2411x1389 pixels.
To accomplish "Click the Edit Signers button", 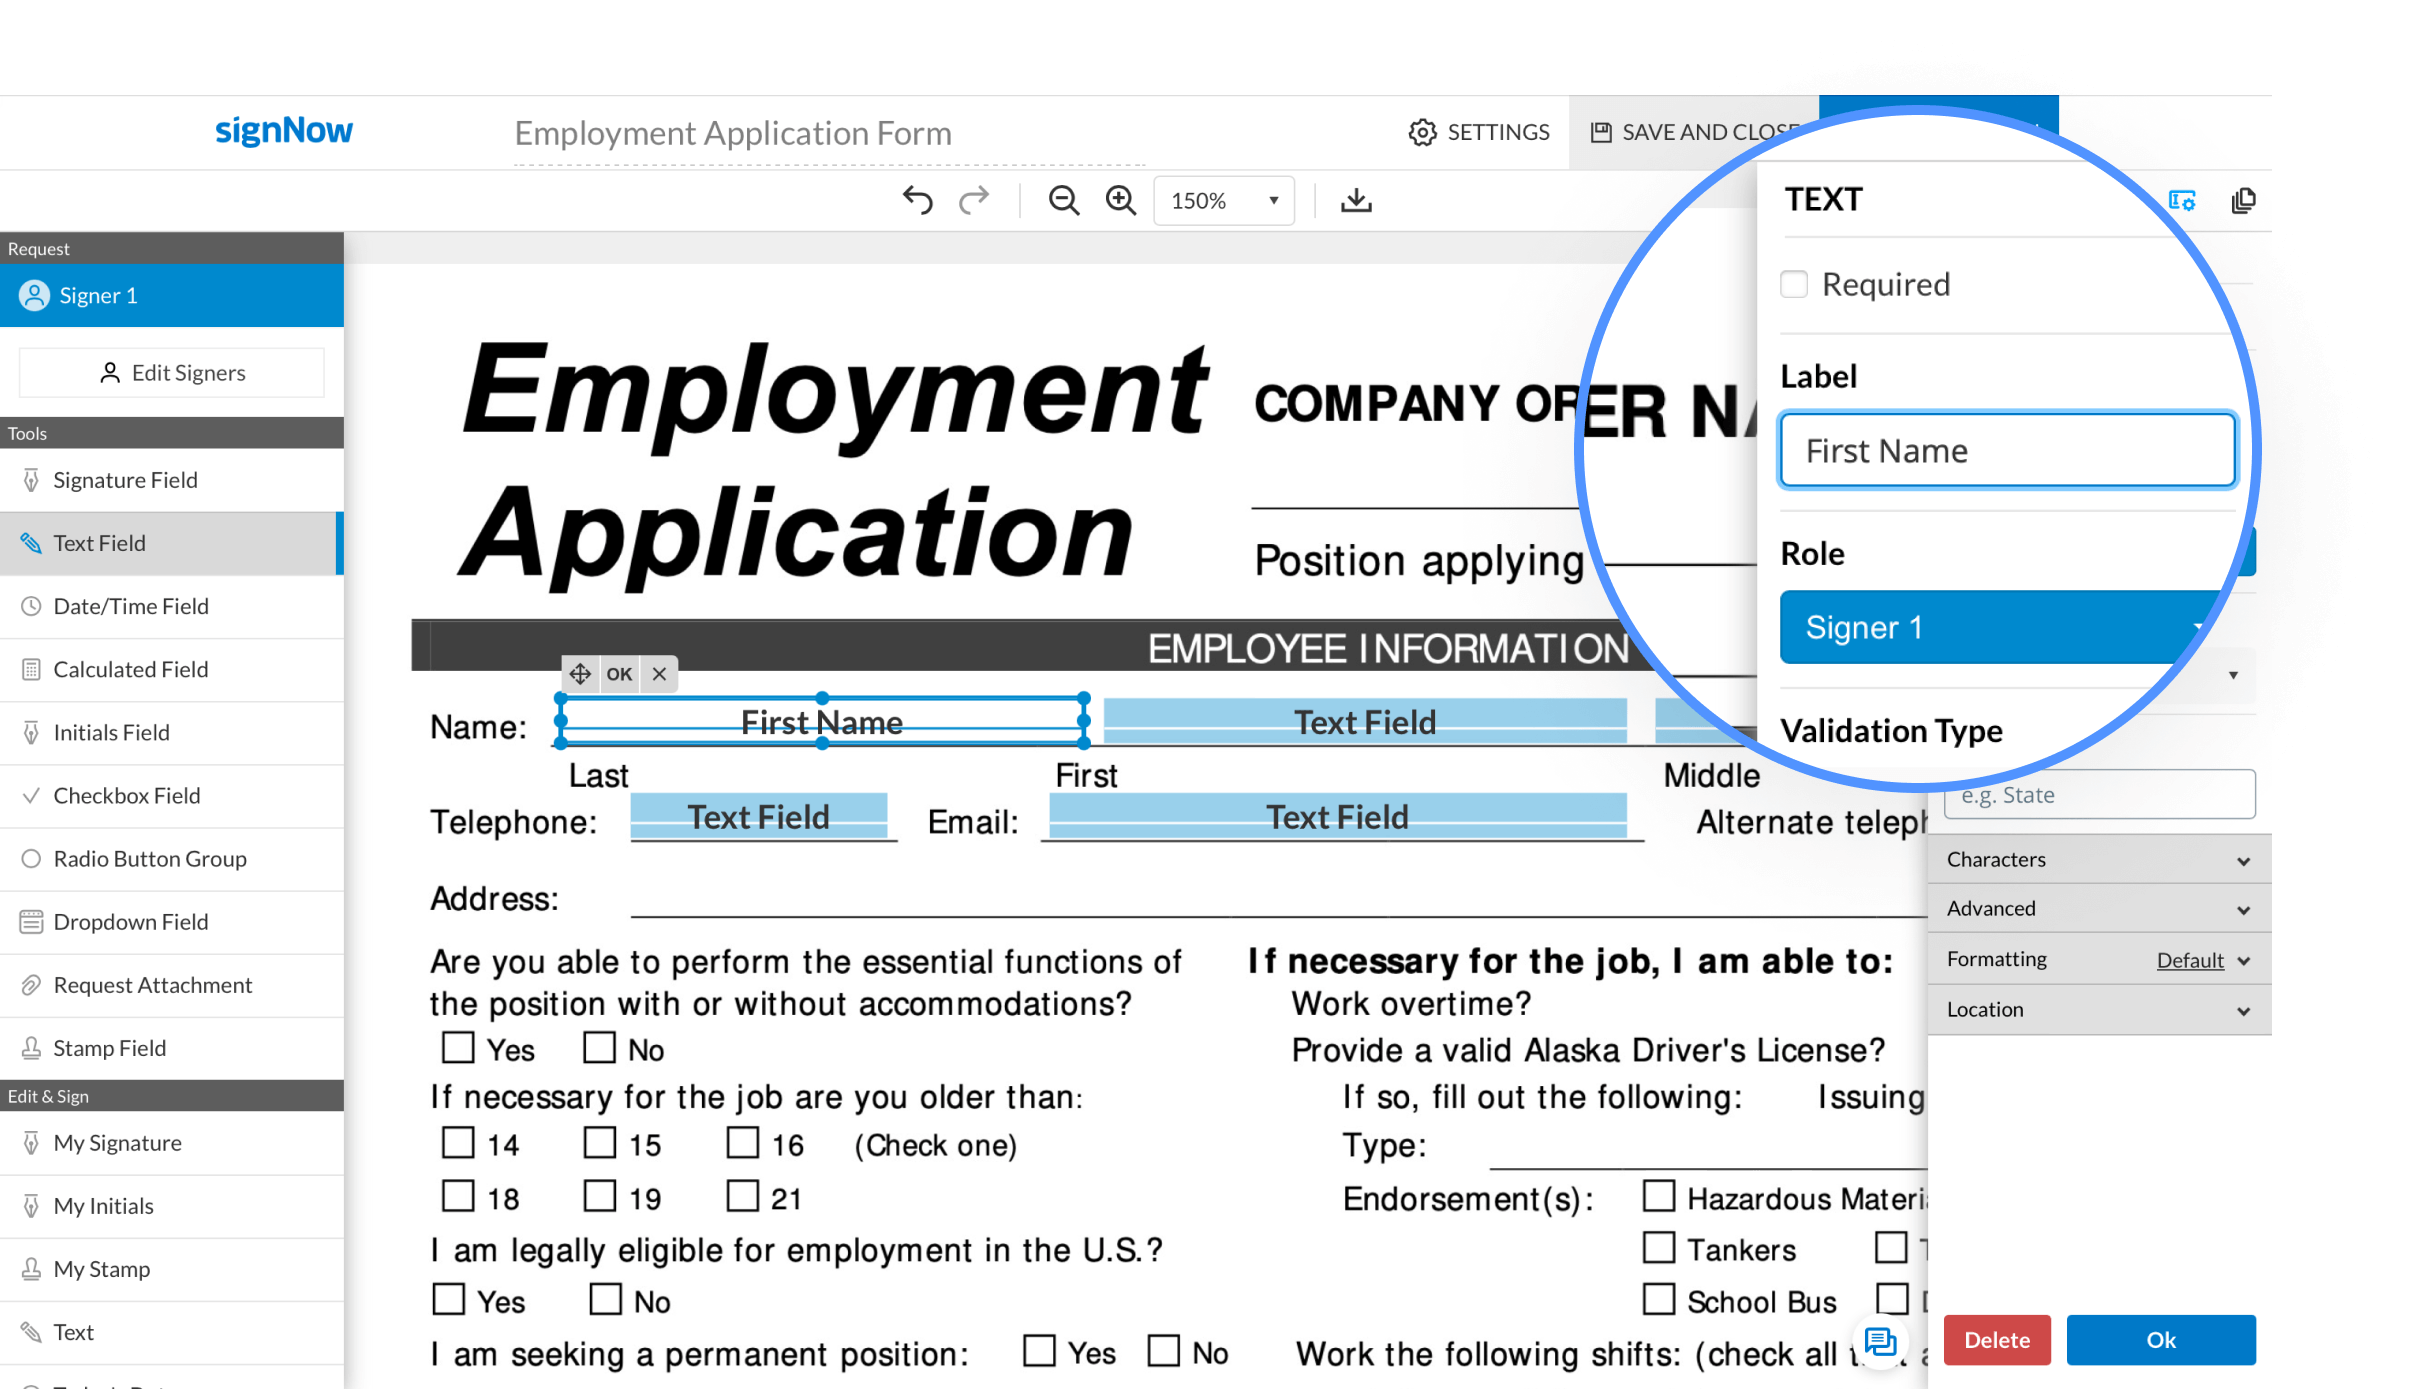I will tap(172, 373).
